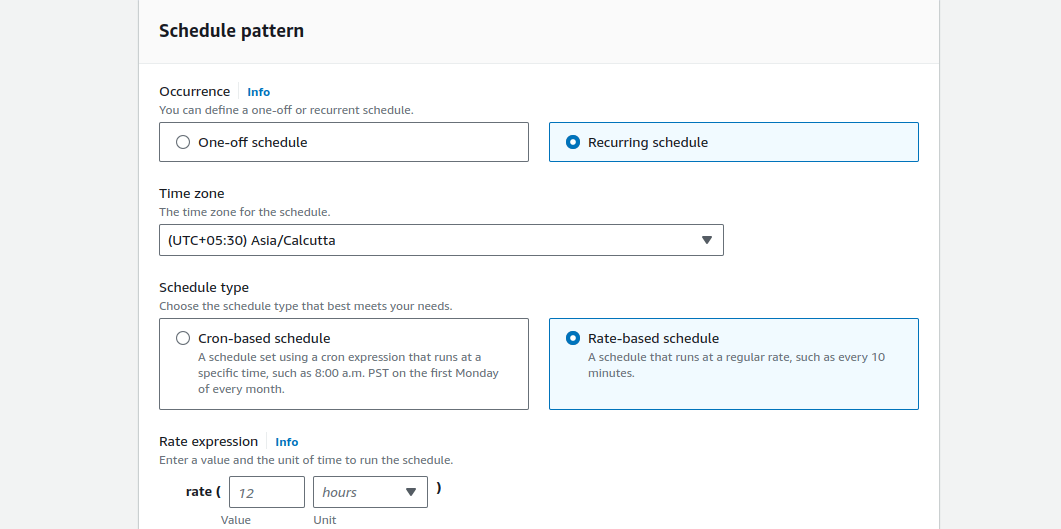Viewport: 1061px width, 529px height.
Task: Click the 'Schedule pattern' section heading
Action: 231,30
